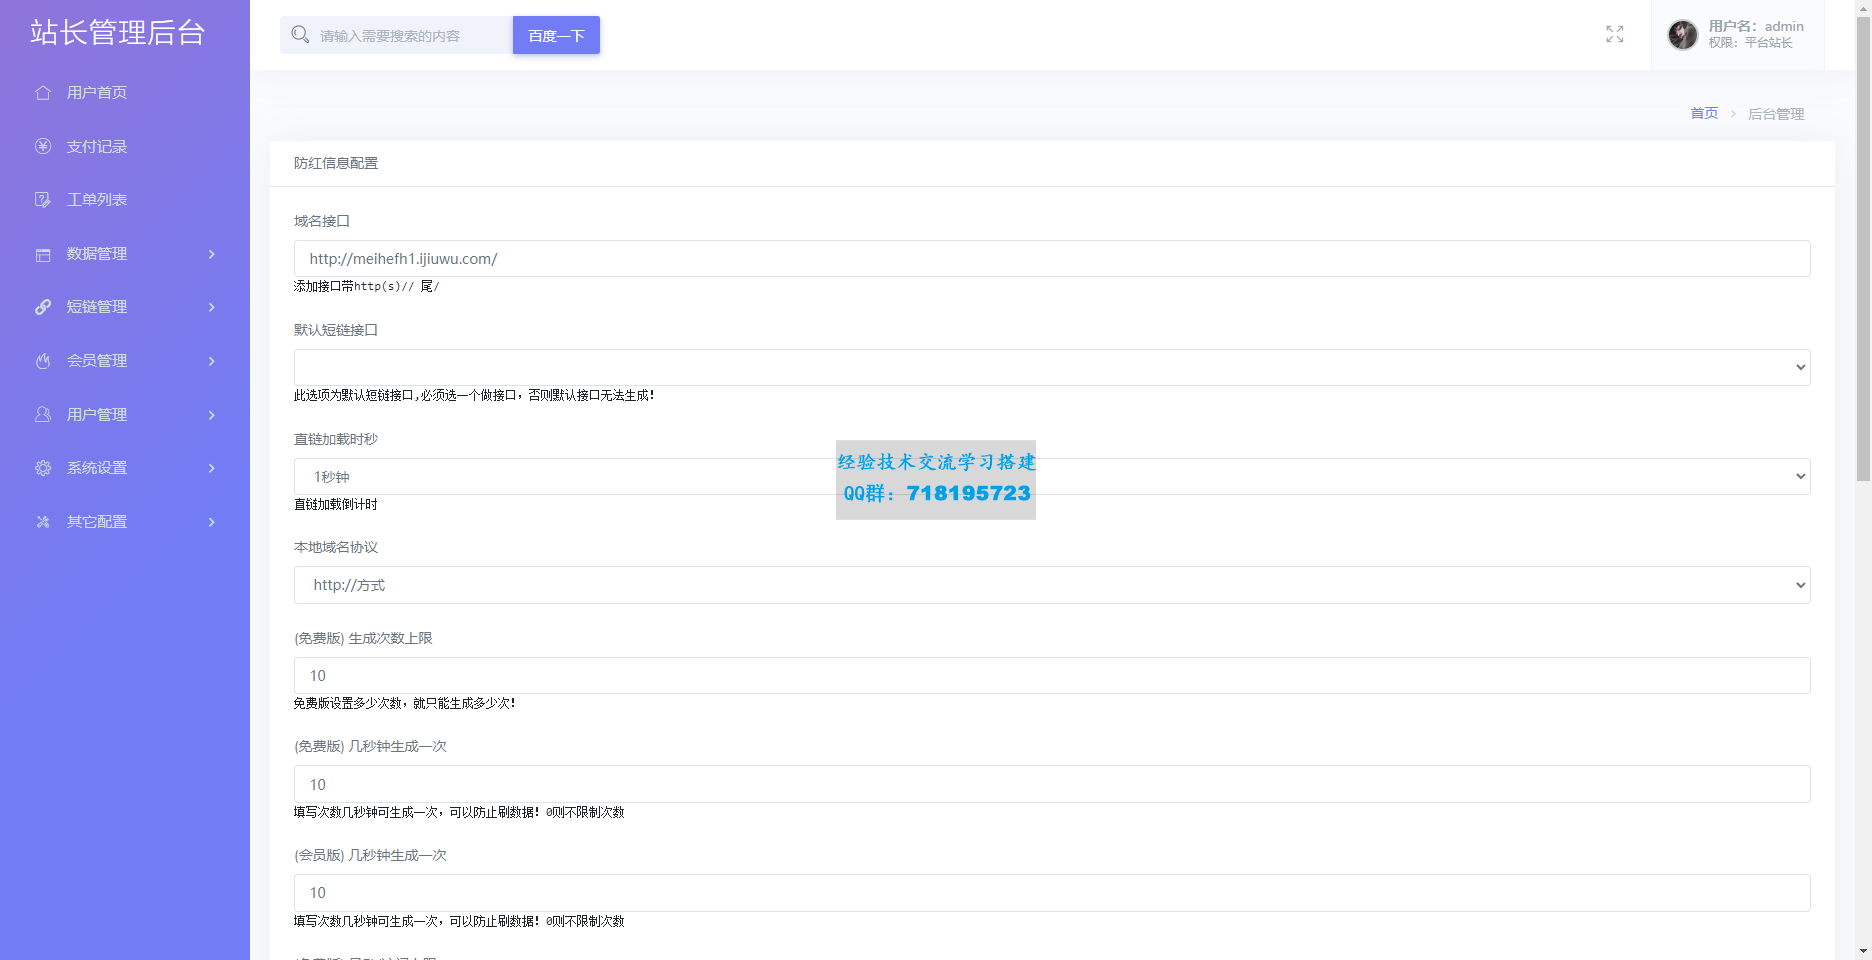Click the 短链管理 link icon
This screenshot has width=1872, height=960.
tap(43, 307)
